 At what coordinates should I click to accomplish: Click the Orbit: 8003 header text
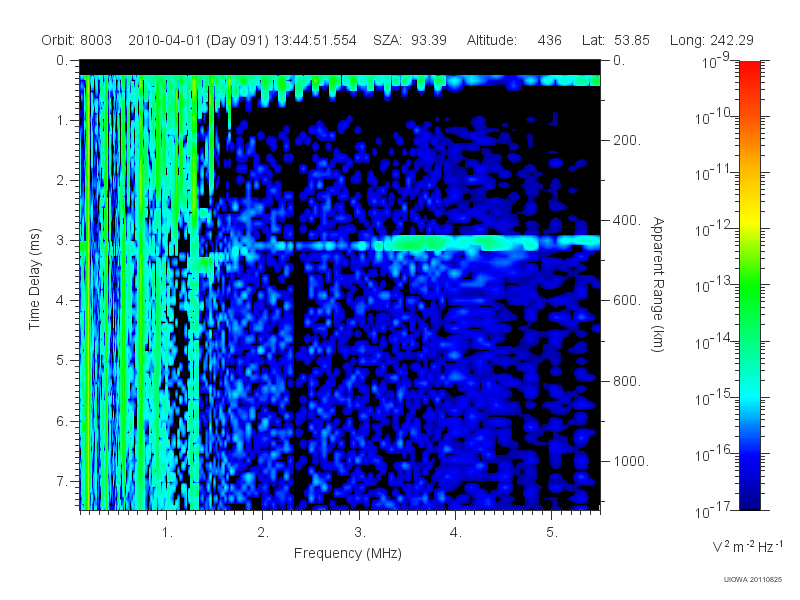(77, 40)
